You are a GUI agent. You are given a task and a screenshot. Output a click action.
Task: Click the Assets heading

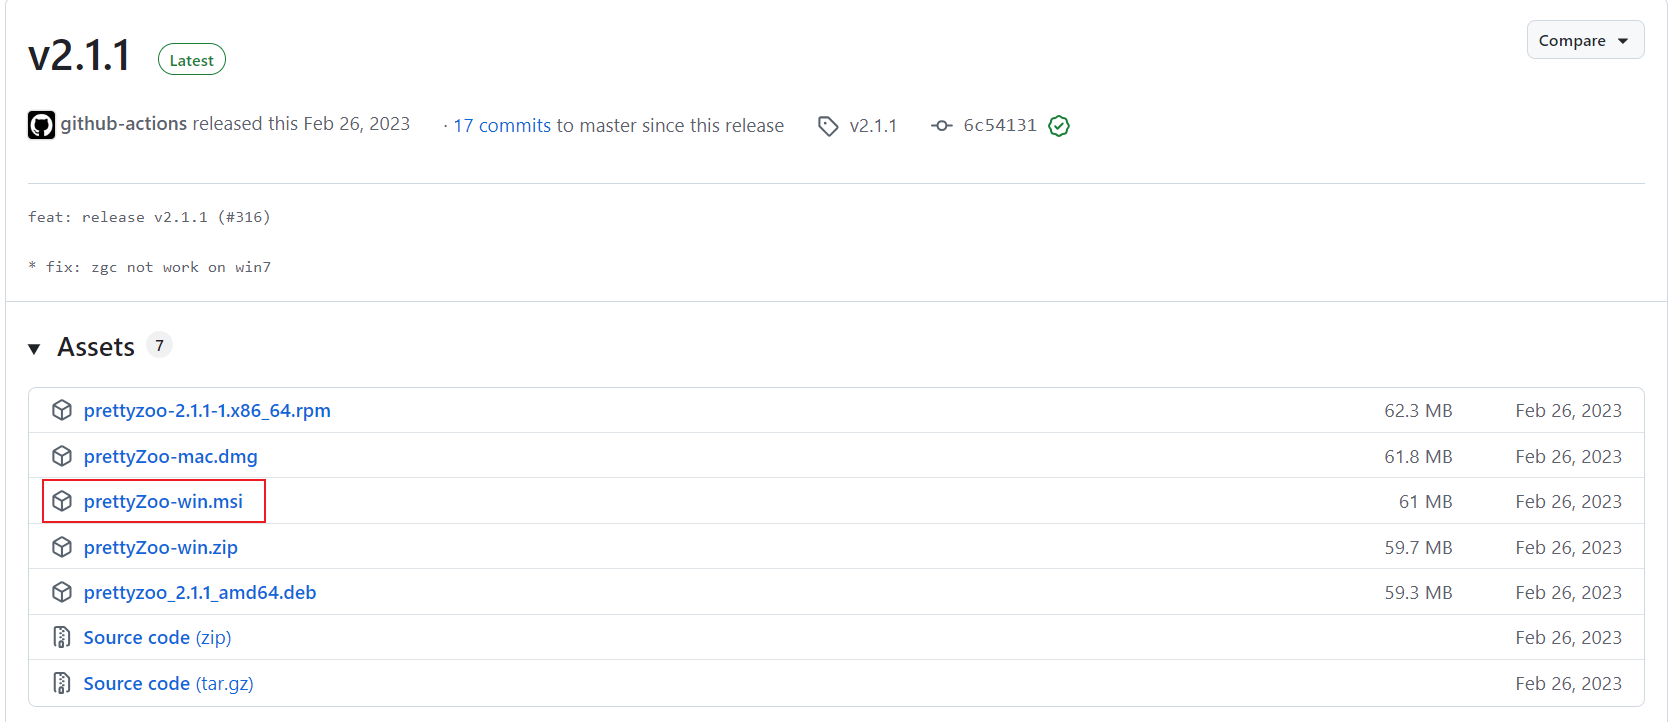96,347
